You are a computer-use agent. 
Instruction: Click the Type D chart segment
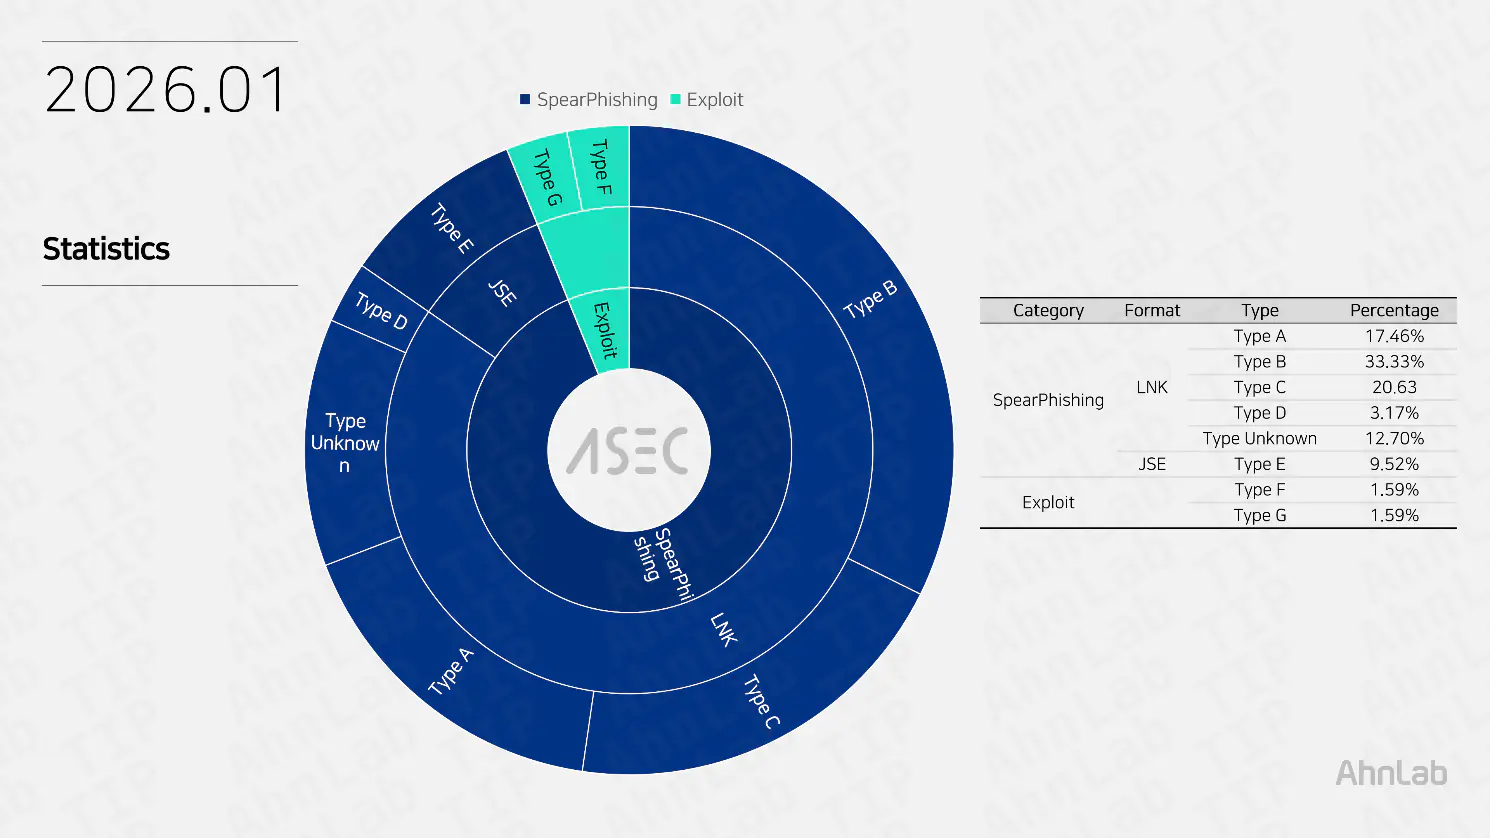(x=381, y=311)
